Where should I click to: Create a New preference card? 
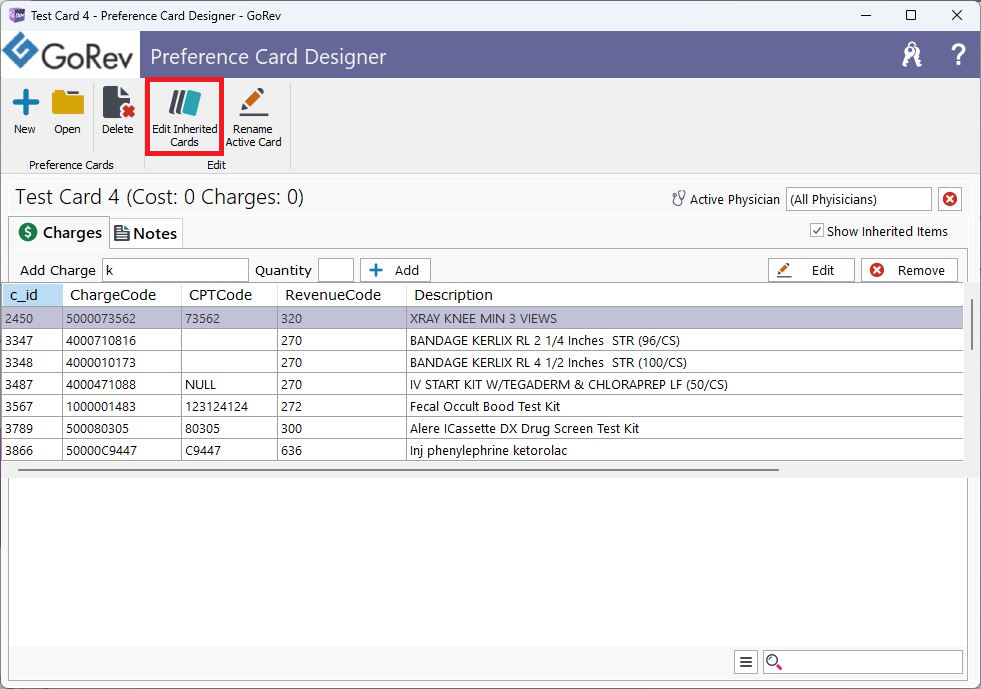[x=25, y=112]
